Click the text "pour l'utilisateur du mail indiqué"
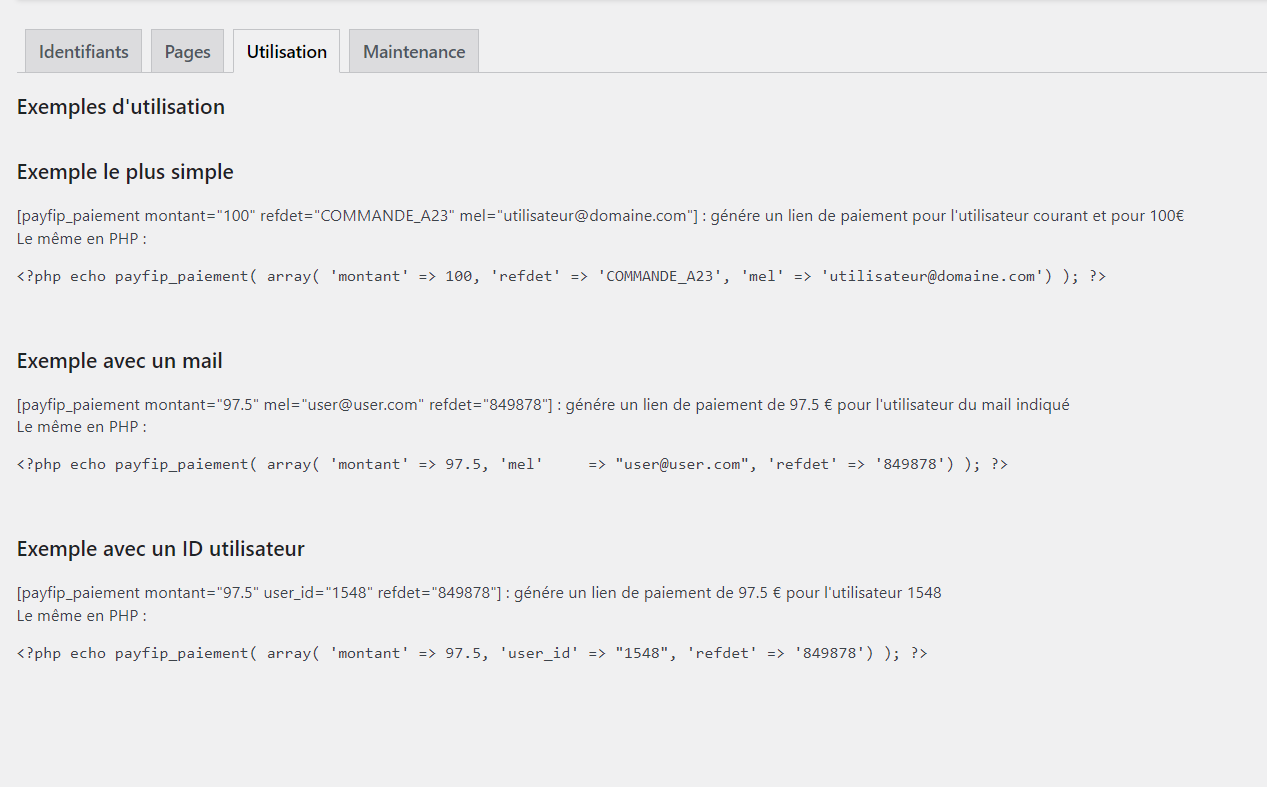This screenshot has height=787, width=1267. (953, 405)
